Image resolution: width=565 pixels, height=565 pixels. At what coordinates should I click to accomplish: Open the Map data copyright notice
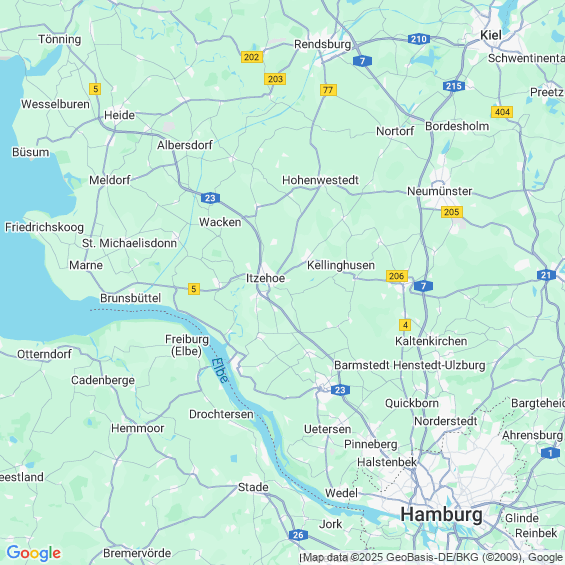432,557
